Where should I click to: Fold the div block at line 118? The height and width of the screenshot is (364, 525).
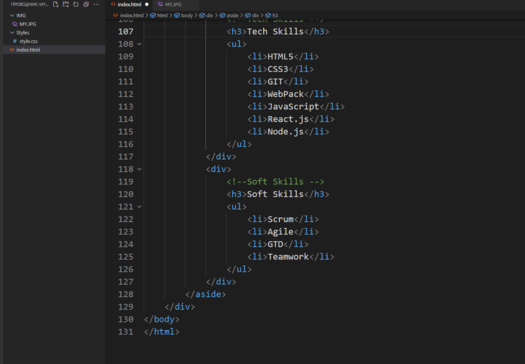pyautogui.click(x=139, y=169)
